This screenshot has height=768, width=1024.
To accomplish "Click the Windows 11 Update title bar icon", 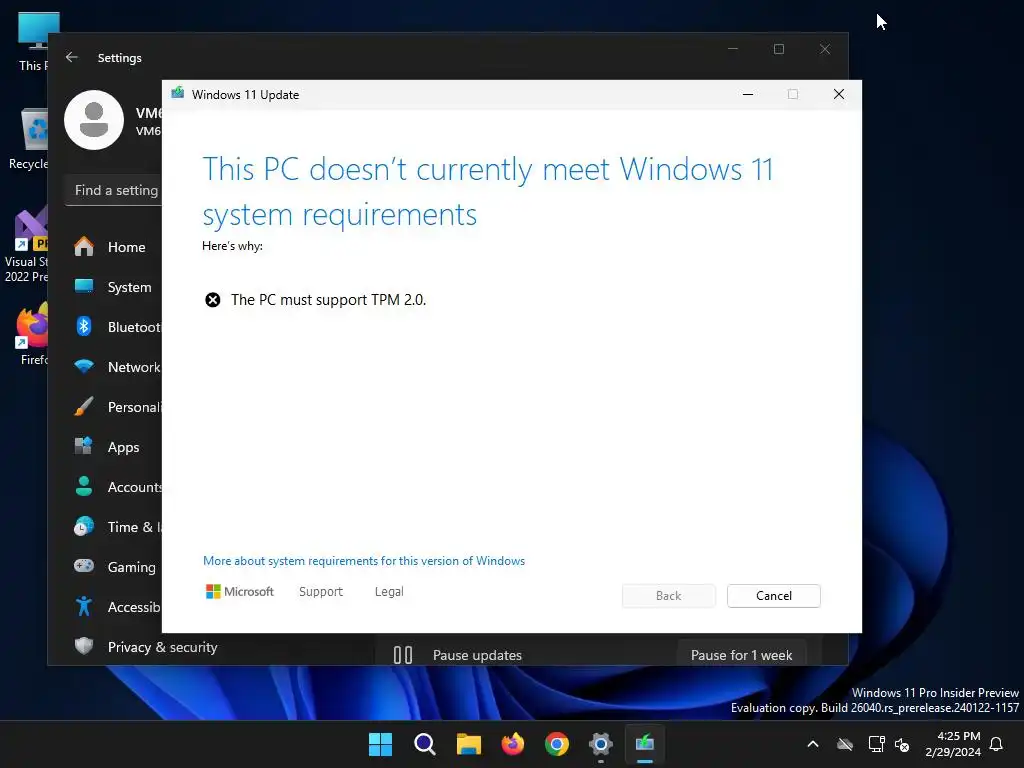I will coord(178,93).
